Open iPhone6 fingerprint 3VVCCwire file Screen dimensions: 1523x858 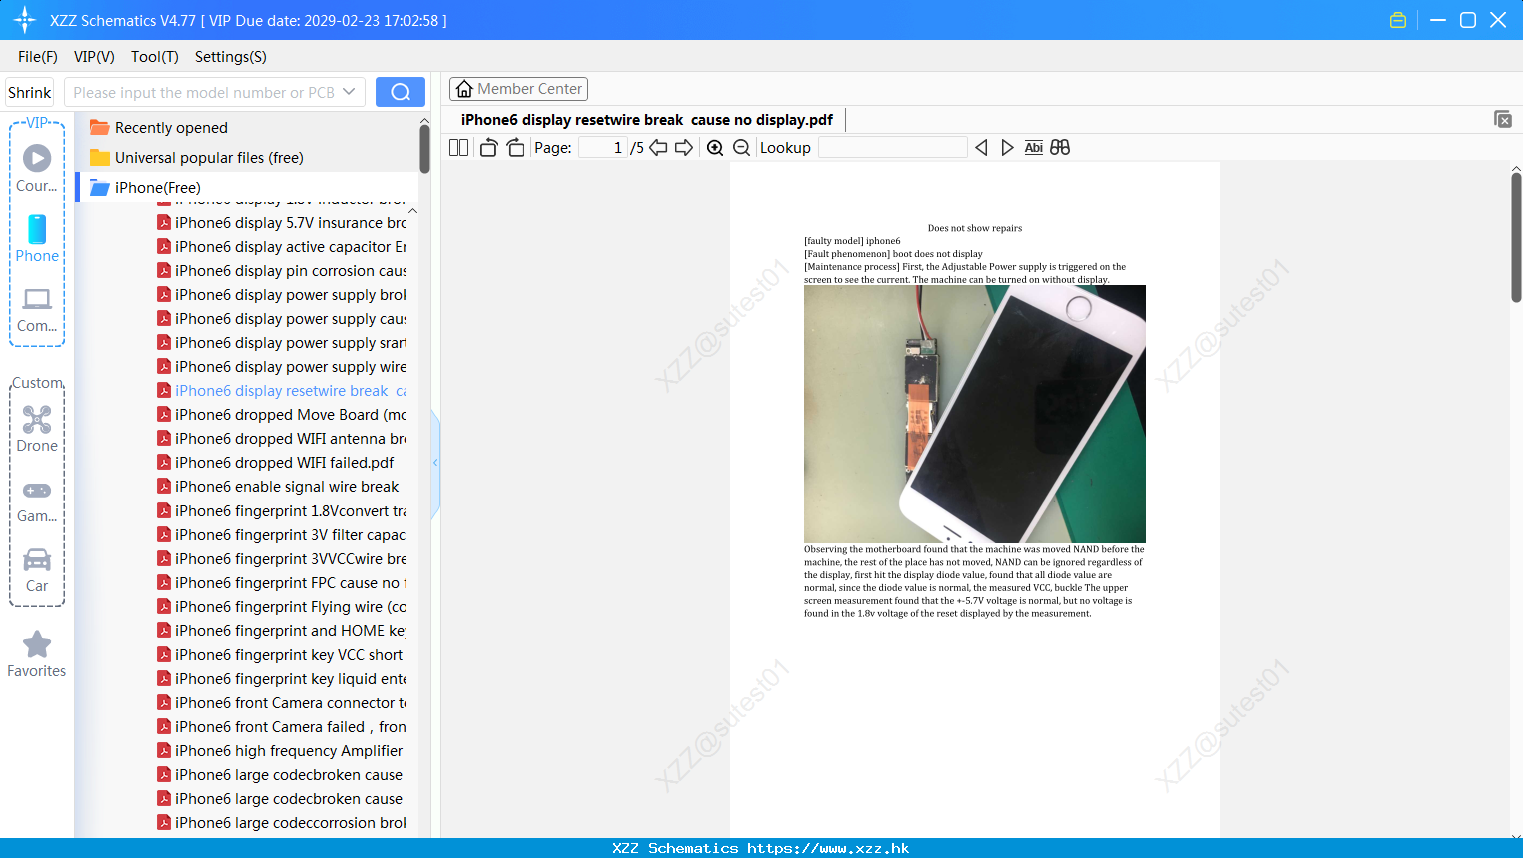pos(282,559)
